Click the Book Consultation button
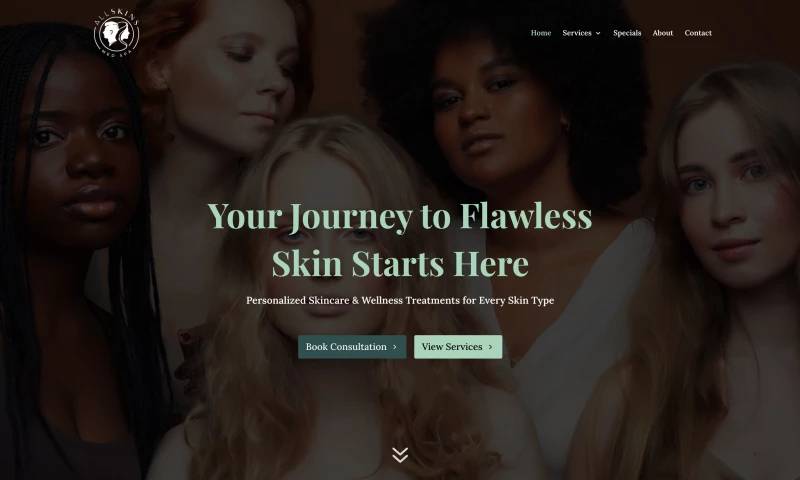The height and width of the screenshot is (480, 800). click(352, 347)
